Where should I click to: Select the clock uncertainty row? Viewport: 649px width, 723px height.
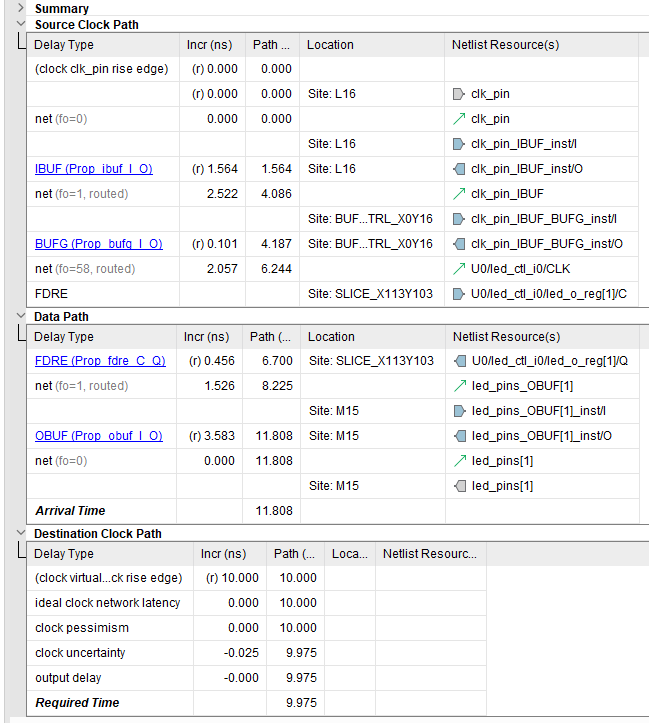pos(257,652)
